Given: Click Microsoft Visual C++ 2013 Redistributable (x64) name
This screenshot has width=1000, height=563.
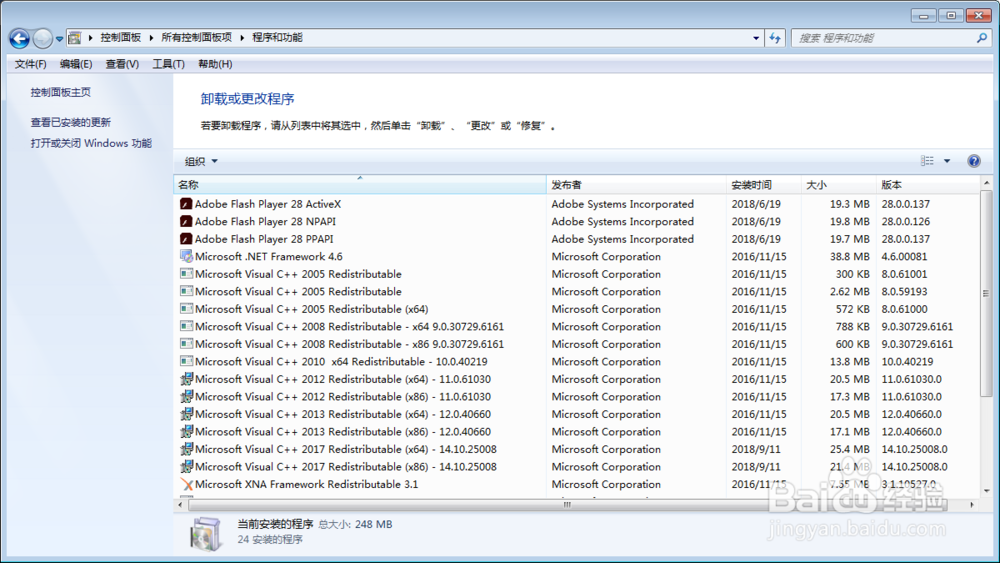Looking at the screenshot, I should click(343, 414).
